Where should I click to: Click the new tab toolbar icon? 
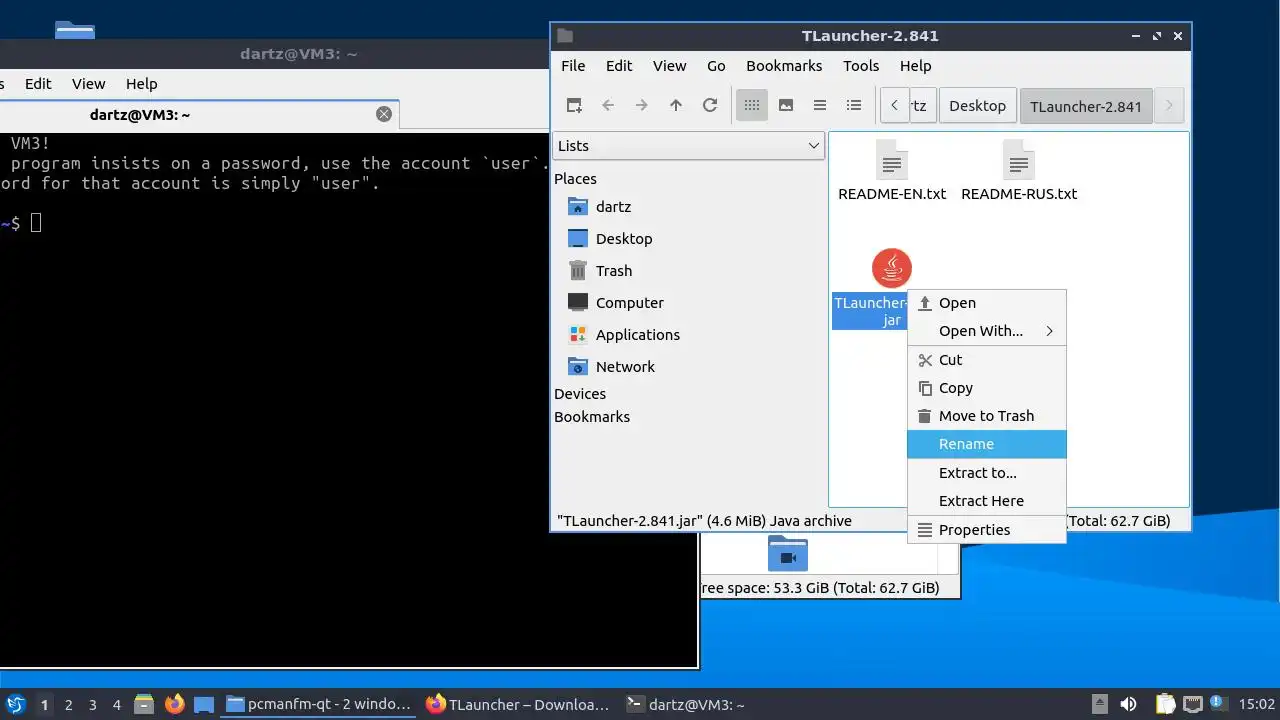point(574,105)
